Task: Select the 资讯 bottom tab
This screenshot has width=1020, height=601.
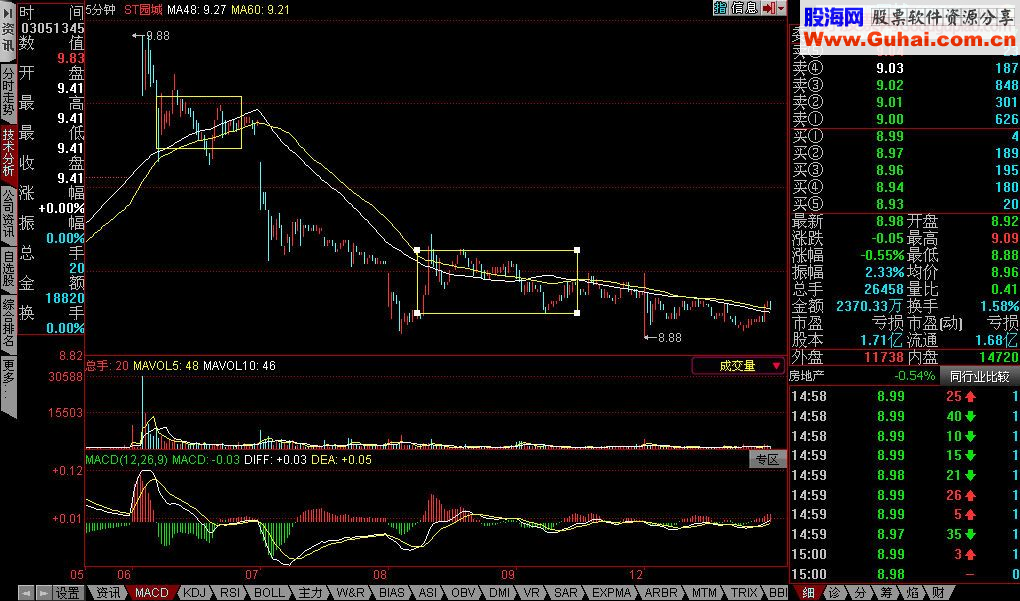Action: pyautogui.click(x=107, y=593)
